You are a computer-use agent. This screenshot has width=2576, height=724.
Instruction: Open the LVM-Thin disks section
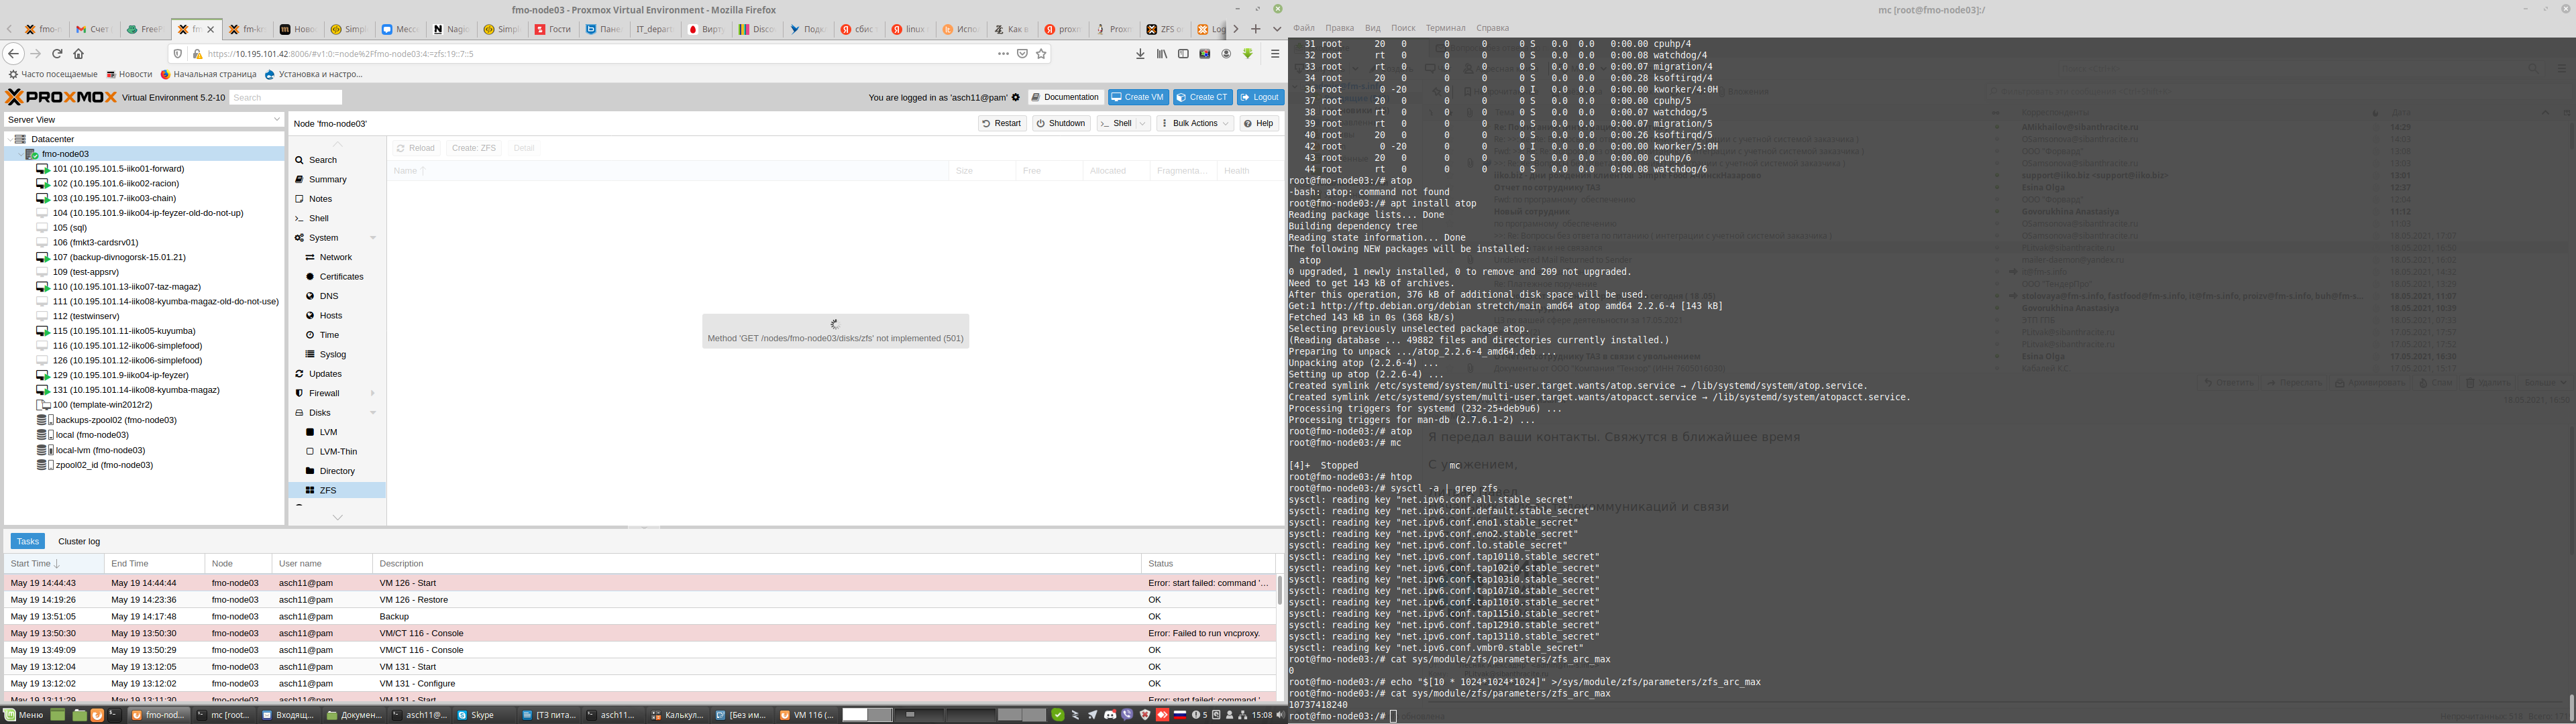tap(337, 452)
